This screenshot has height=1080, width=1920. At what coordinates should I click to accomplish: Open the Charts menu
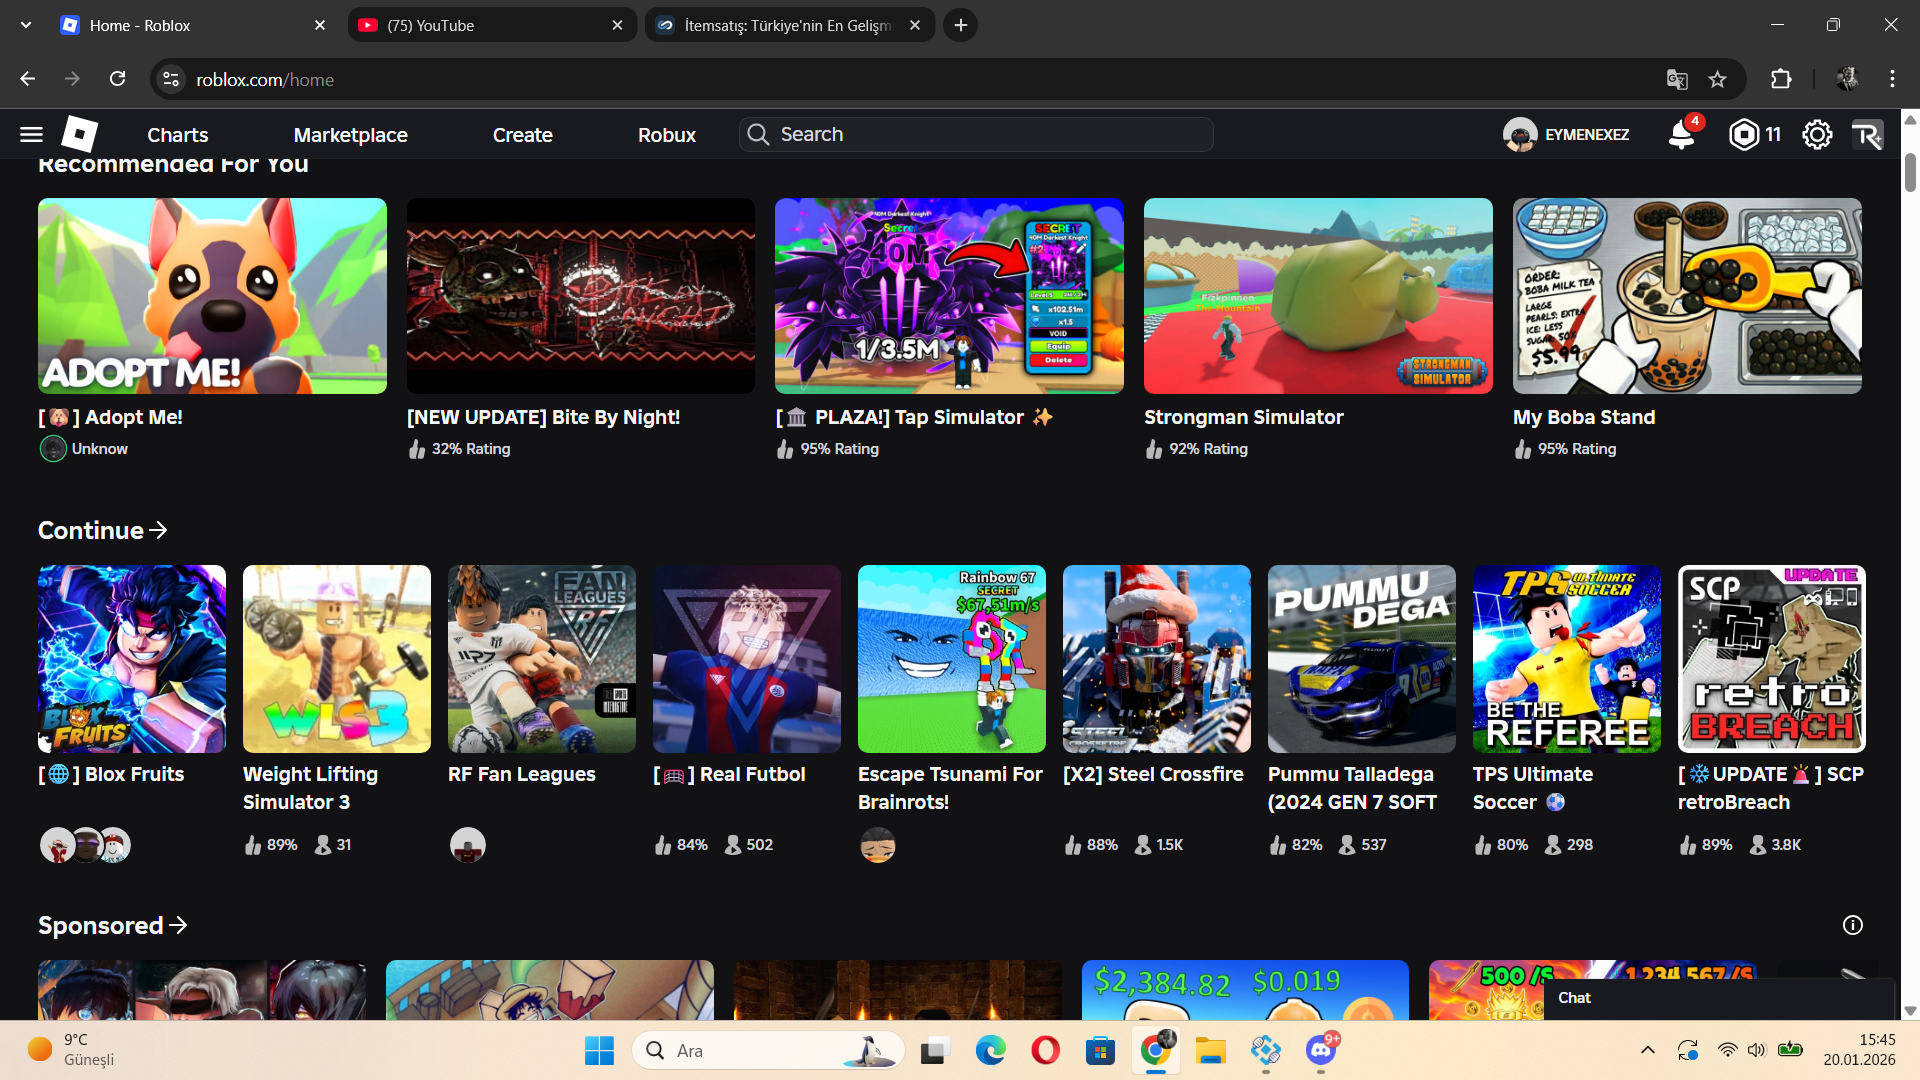[x=178, y=135]
